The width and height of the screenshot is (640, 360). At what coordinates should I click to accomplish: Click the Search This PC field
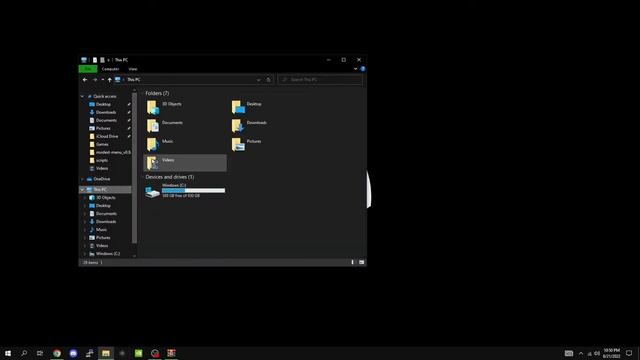click(x=320, y=80)
